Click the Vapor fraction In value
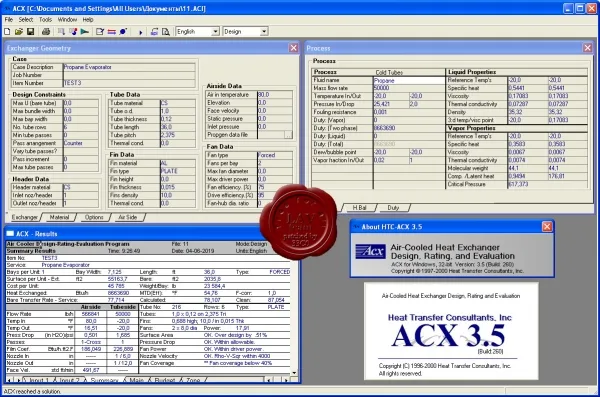Screen dimensions: 600x397 pos(390,160)
